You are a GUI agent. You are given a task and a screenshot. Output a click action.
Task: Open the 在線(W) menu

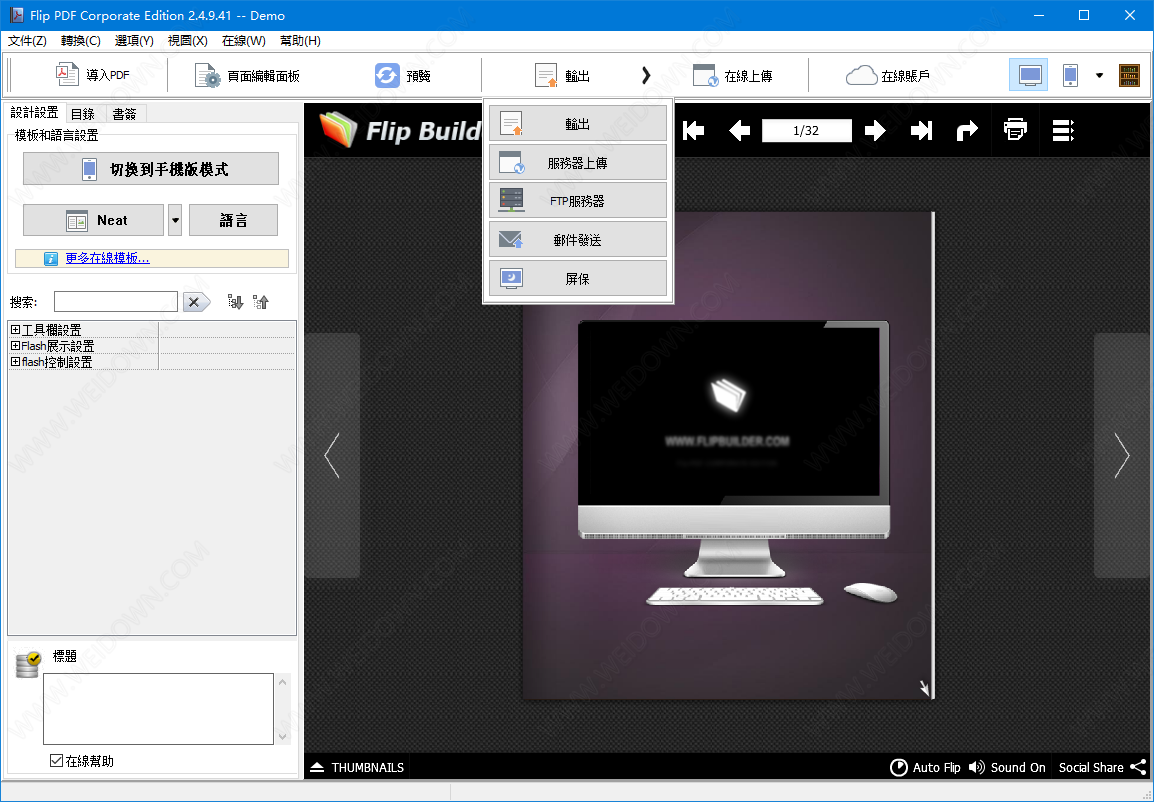[244, 40]
